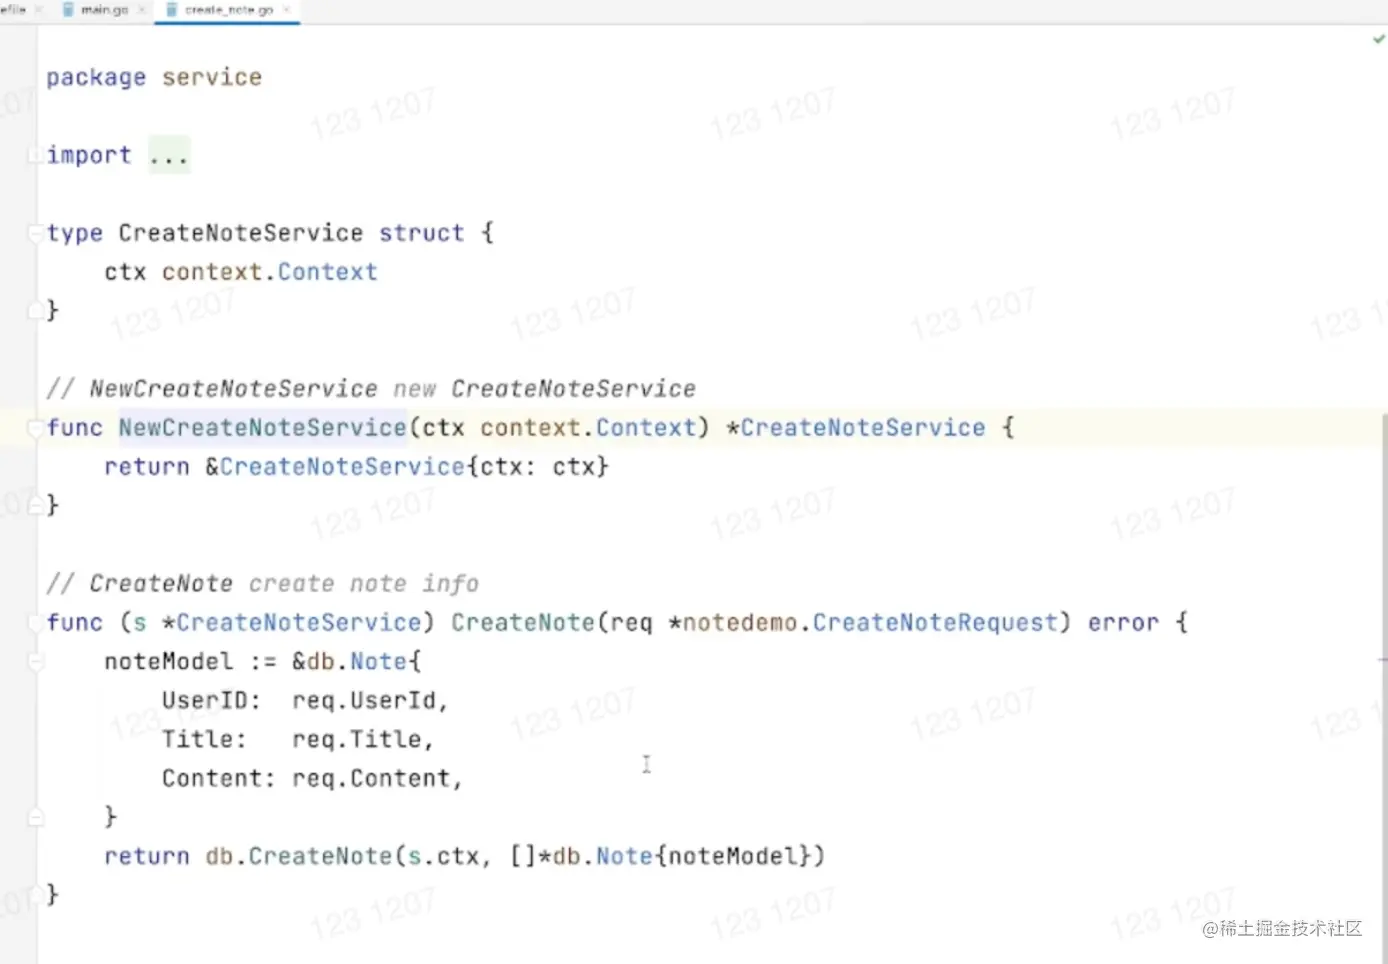Click the 'struct' keyword
Image resolution: width=1388 pixels, height=964 pixels.
coord(421,233)
